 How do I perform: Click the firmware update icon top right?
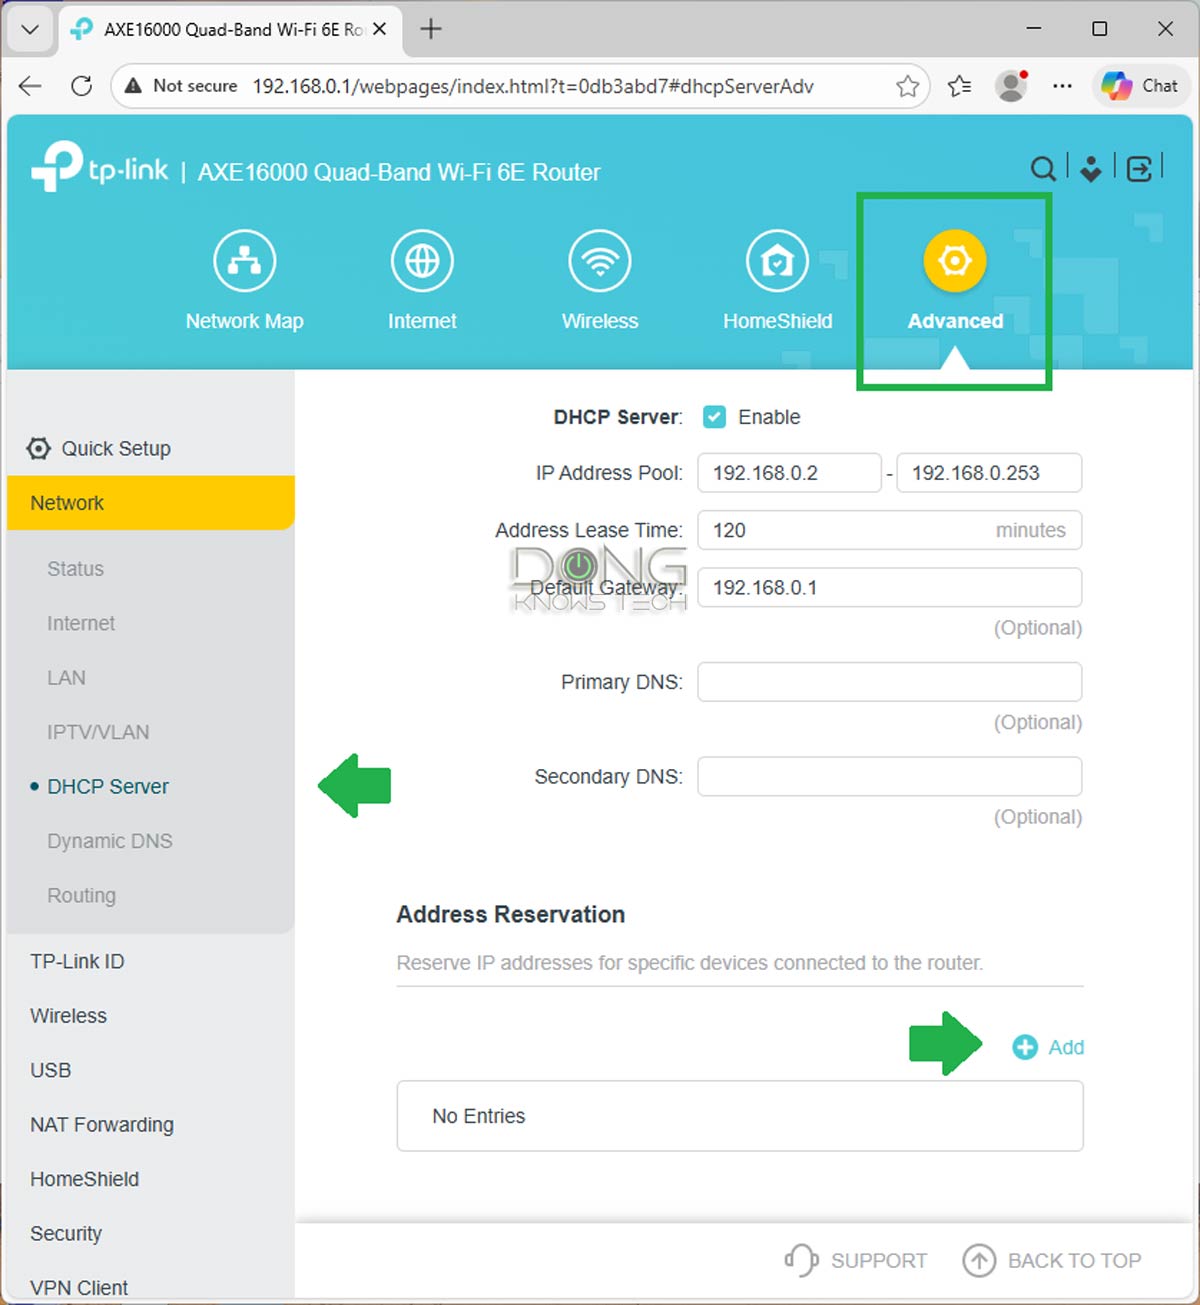pyautogui.click(x=1090, y=169)
